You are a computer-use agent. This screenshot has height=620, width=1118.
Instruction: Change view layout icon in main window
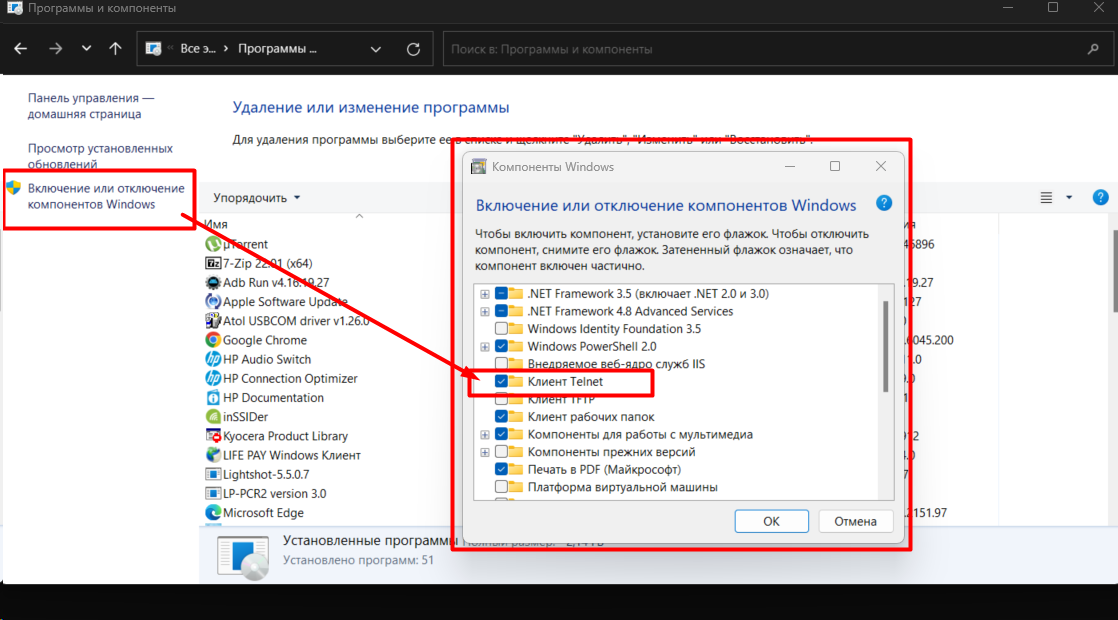(1046, 197)
